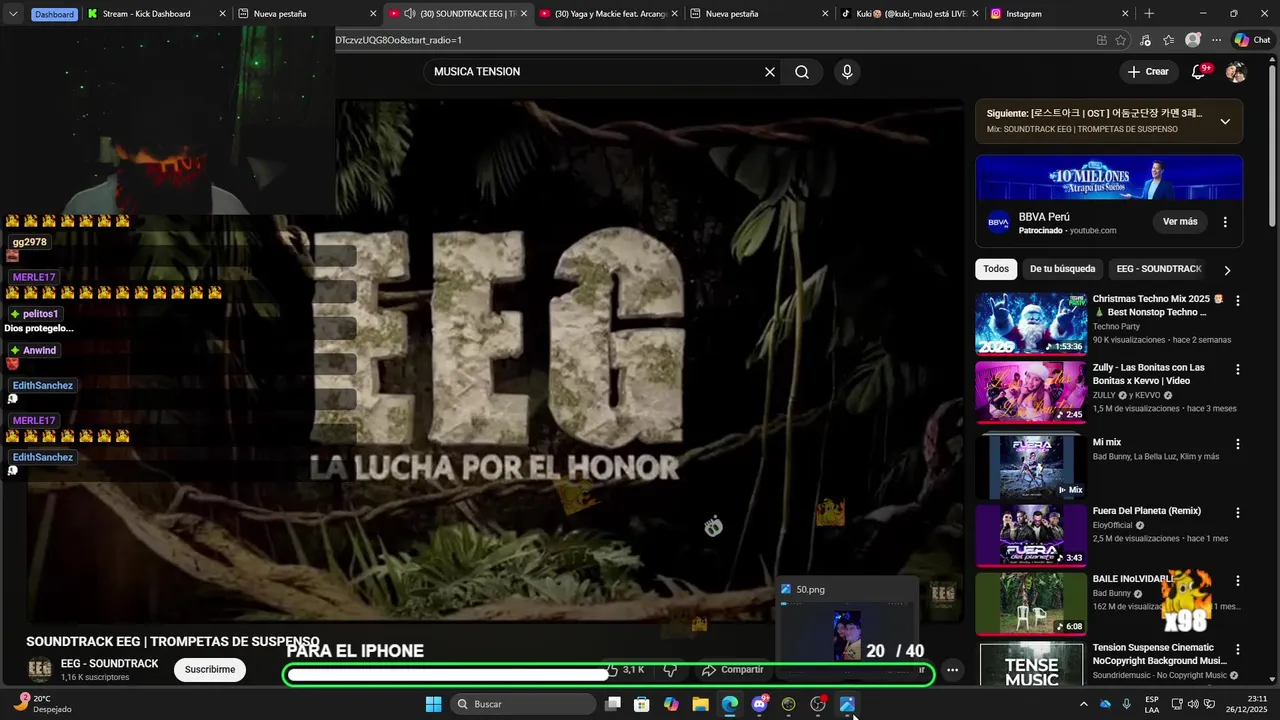Open Zully - Las Bonitas con Las Bonitas title
Viewport: 1280px width, 720px height.
point(1148,374)
